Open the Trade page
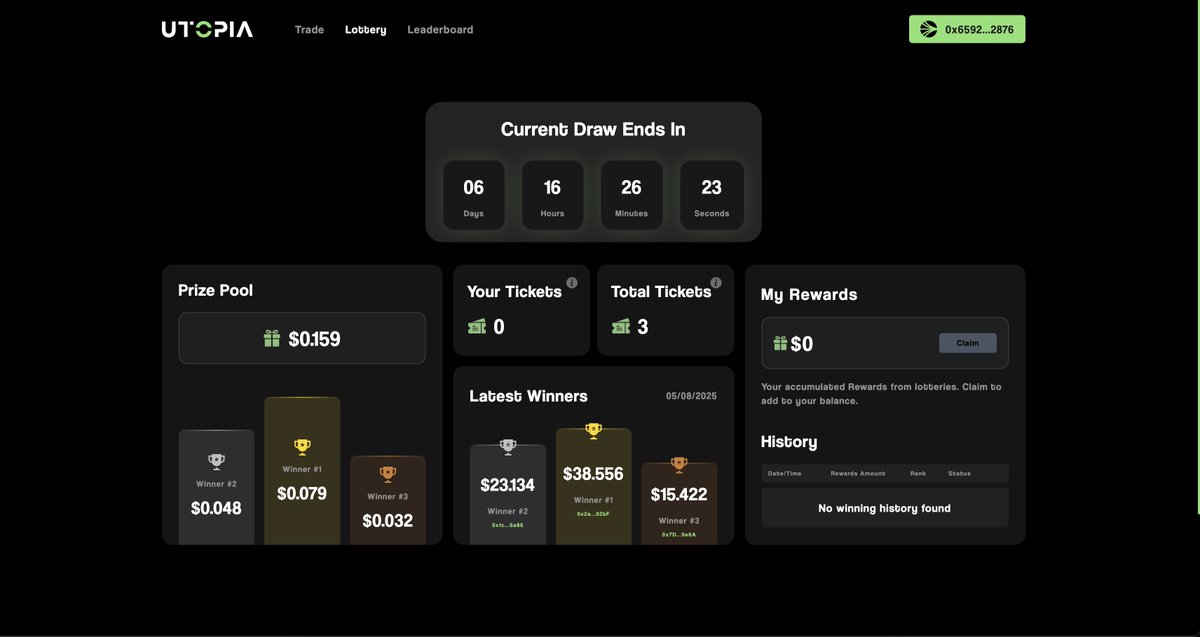The image size is (1200, 637). (x=309, y=30)
